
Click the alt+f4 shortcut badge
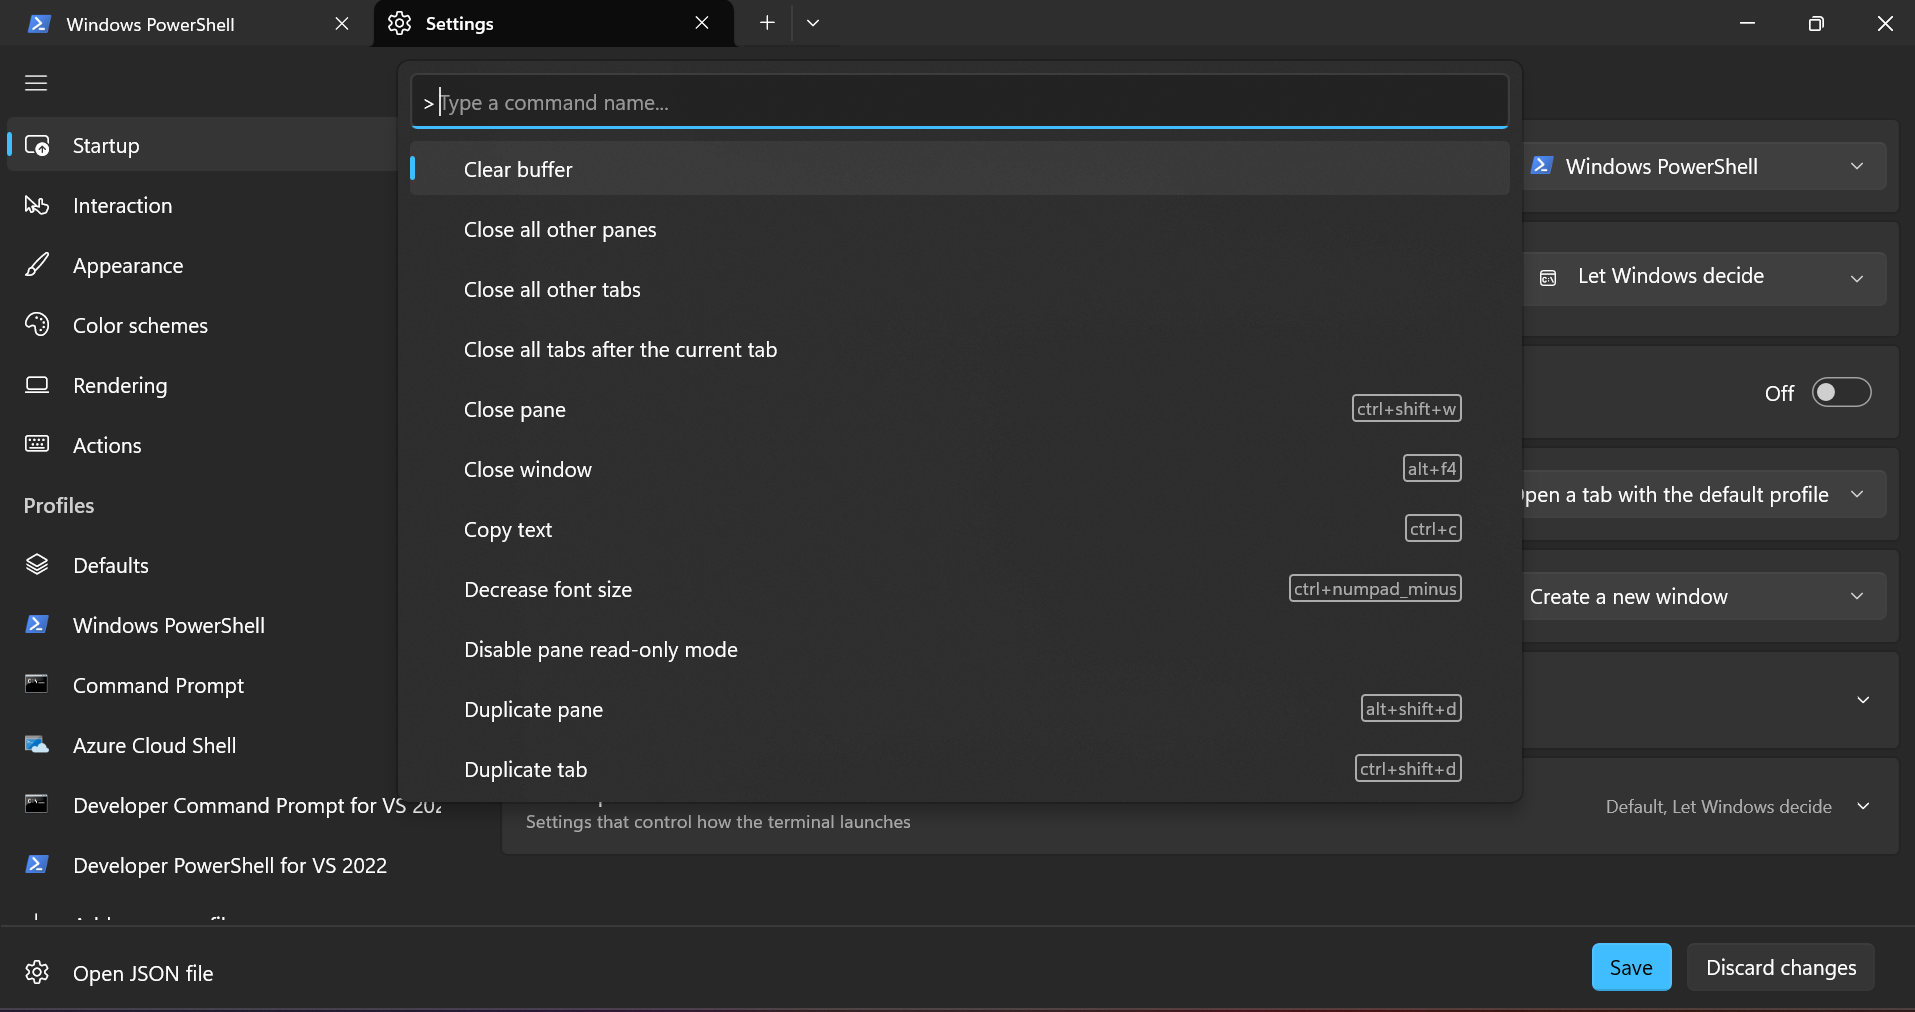click(1432, 469)
